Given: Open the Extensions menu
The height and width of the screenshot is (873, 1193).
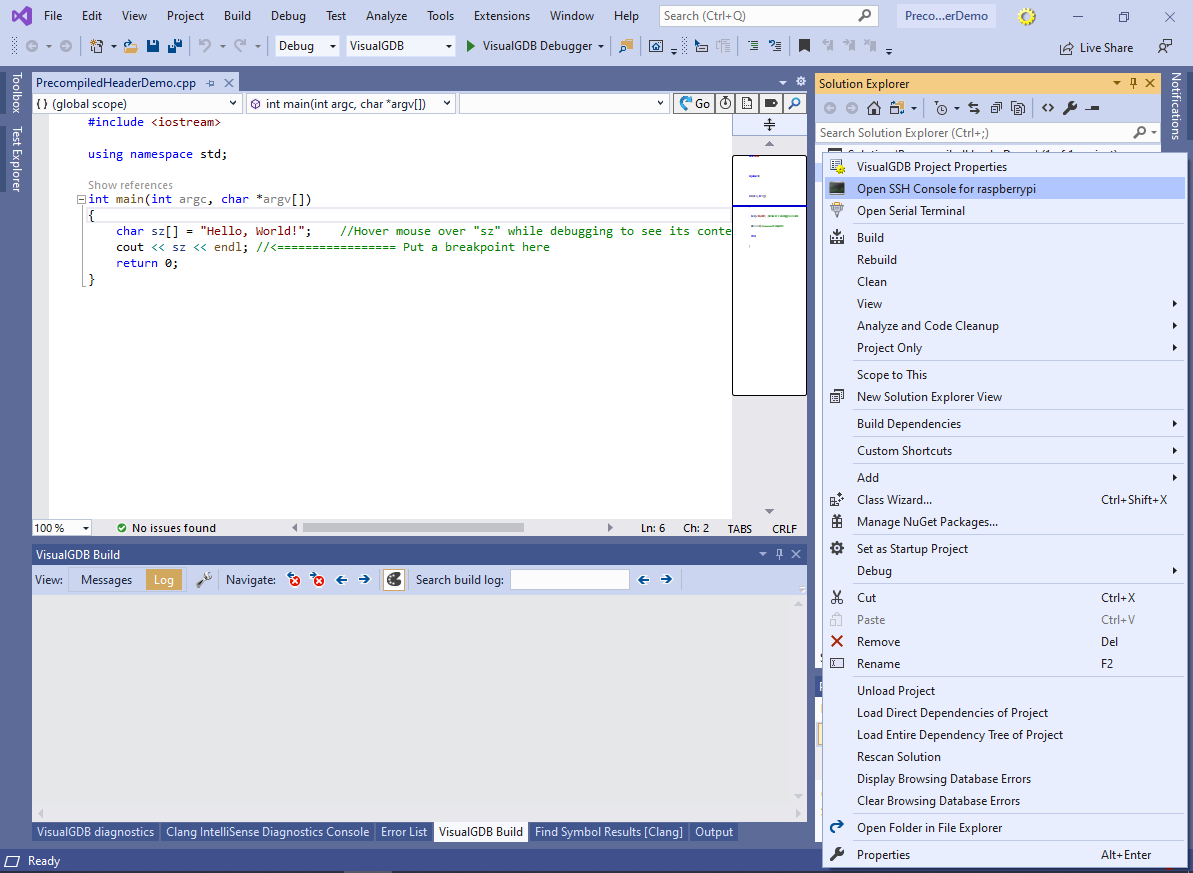Looking at the screenshot, I should [501, 15].
